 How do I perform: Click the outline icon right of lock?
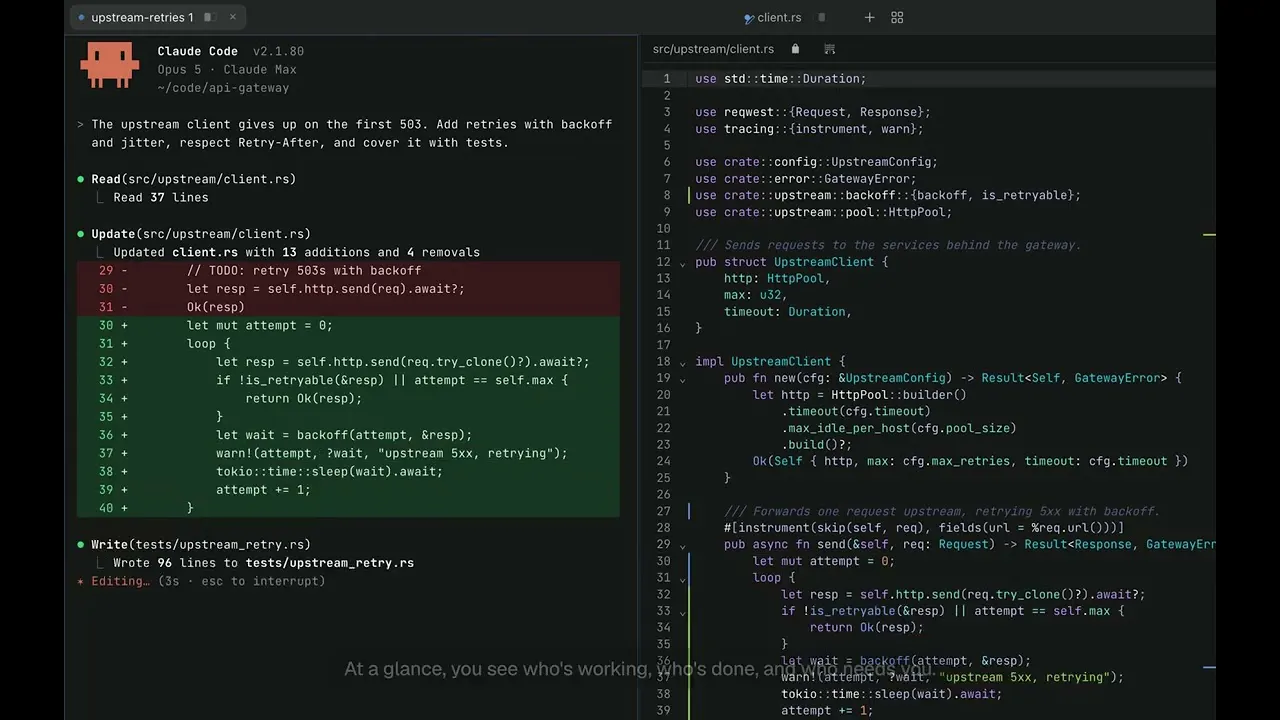click(x=829, y=49)
